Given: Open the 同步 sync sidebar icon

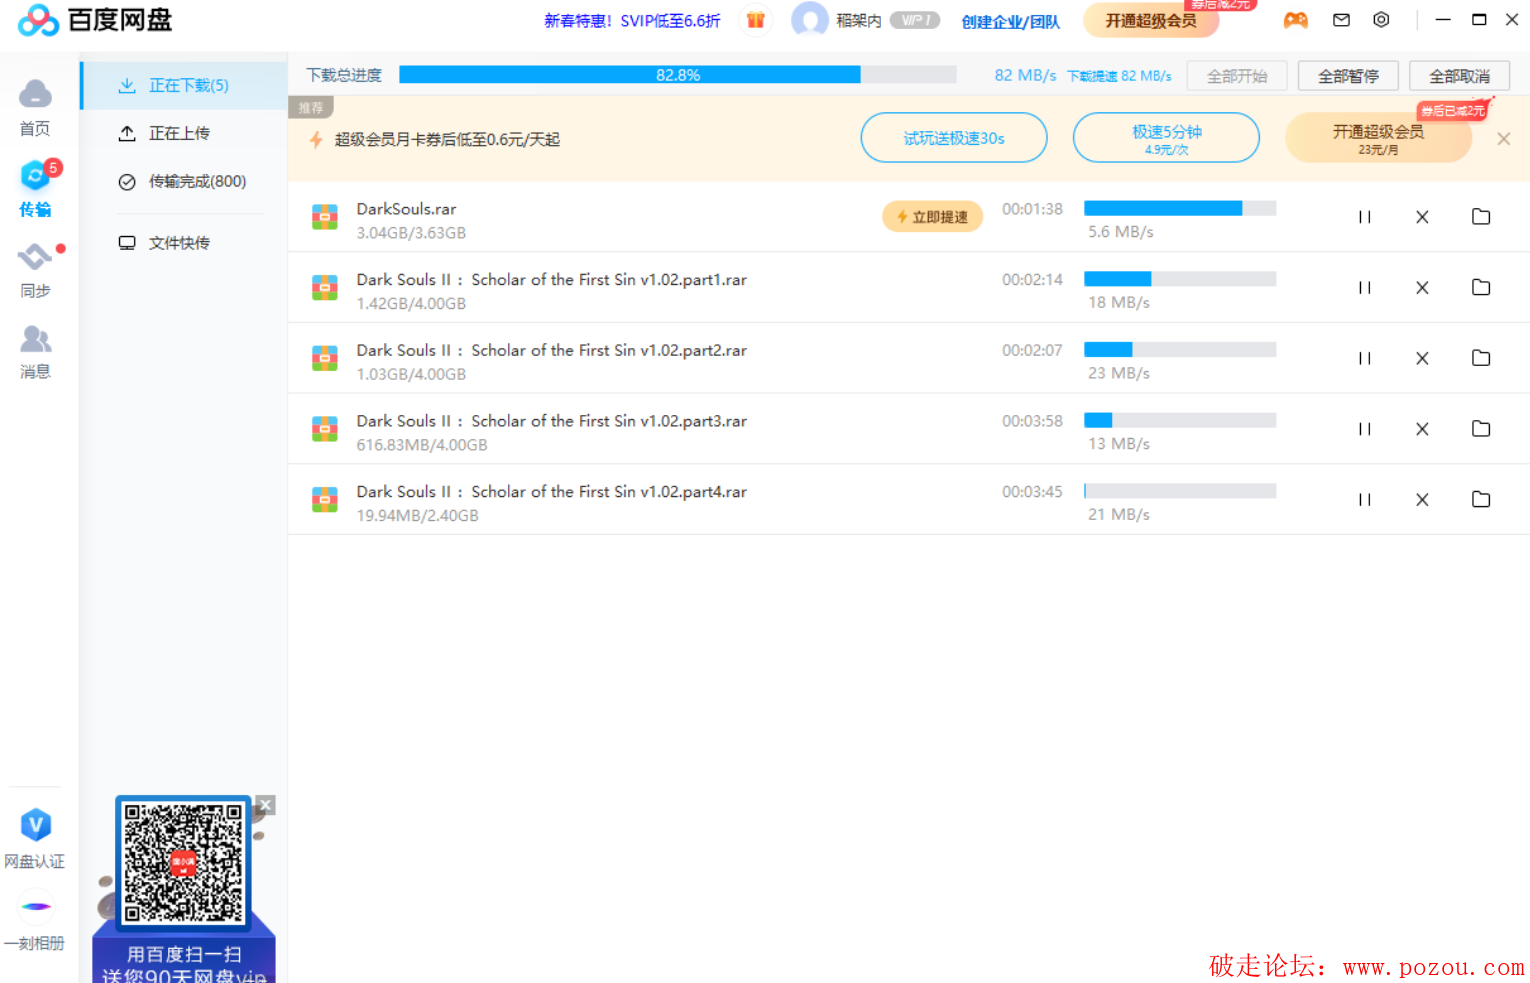Looking at the screenshot, I should tap(35, 257).
